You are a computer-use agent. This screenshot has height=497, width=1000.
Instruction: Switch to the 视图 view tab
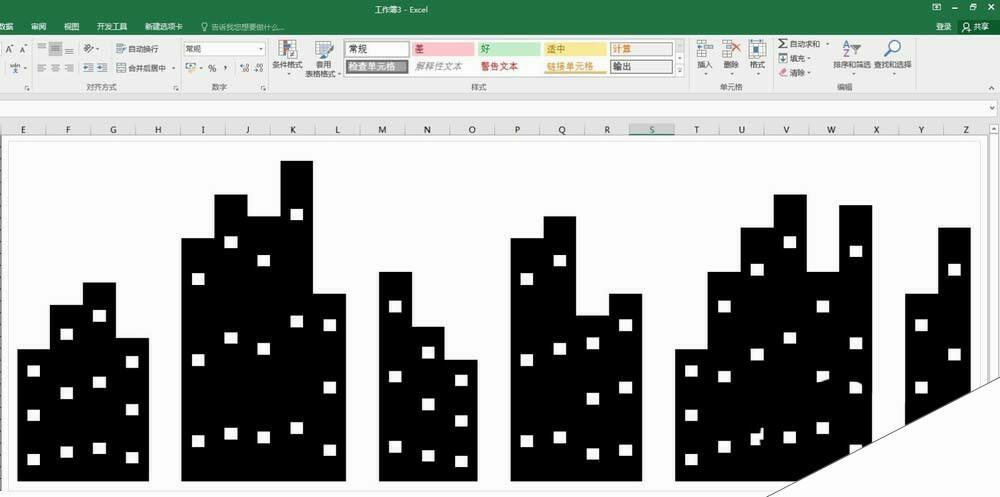point(71,27)
